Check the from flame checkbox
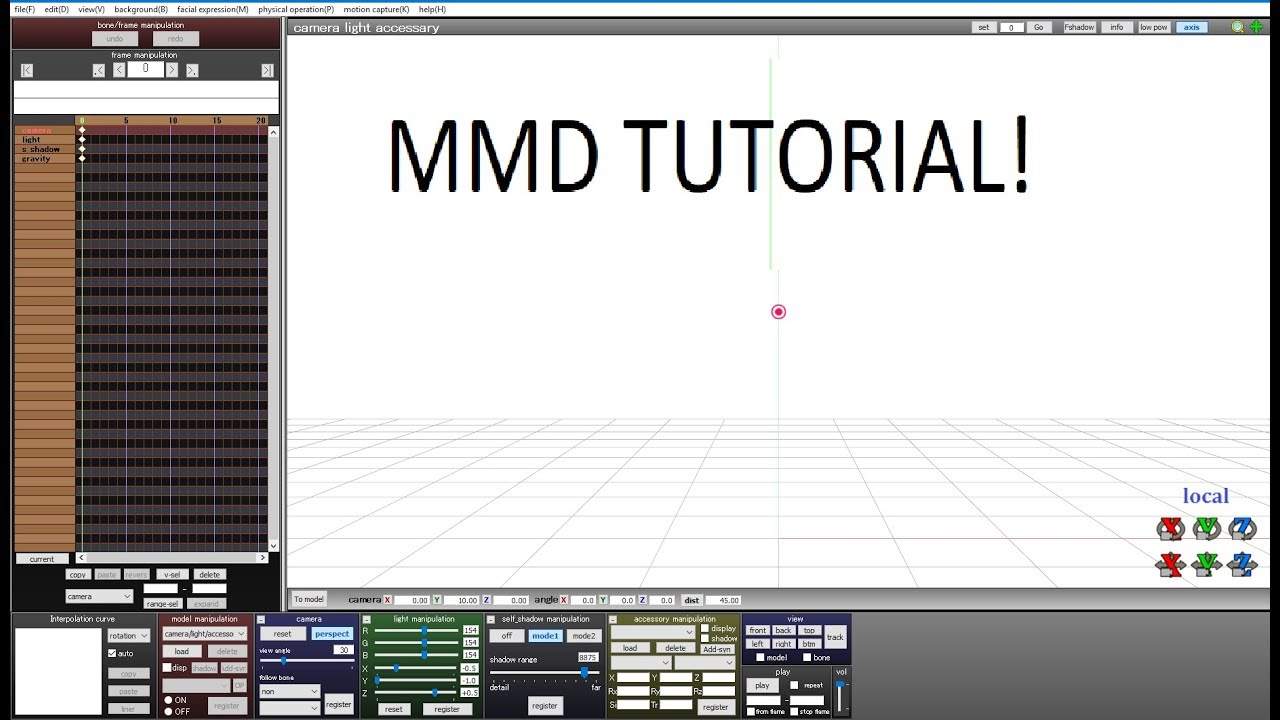1280x720 pixels. click(751, 711)
